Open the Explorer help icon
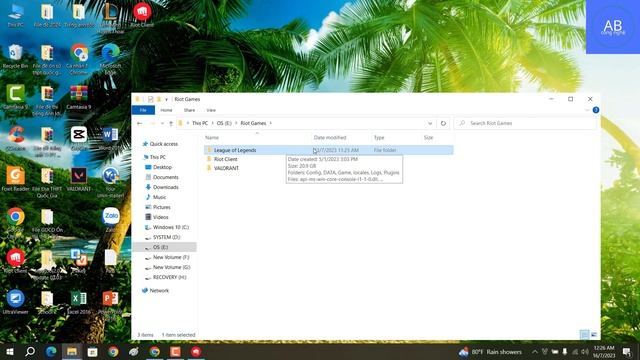Image resolution: width=640 pixels, height=360 pixels. [x=596, y=110]
